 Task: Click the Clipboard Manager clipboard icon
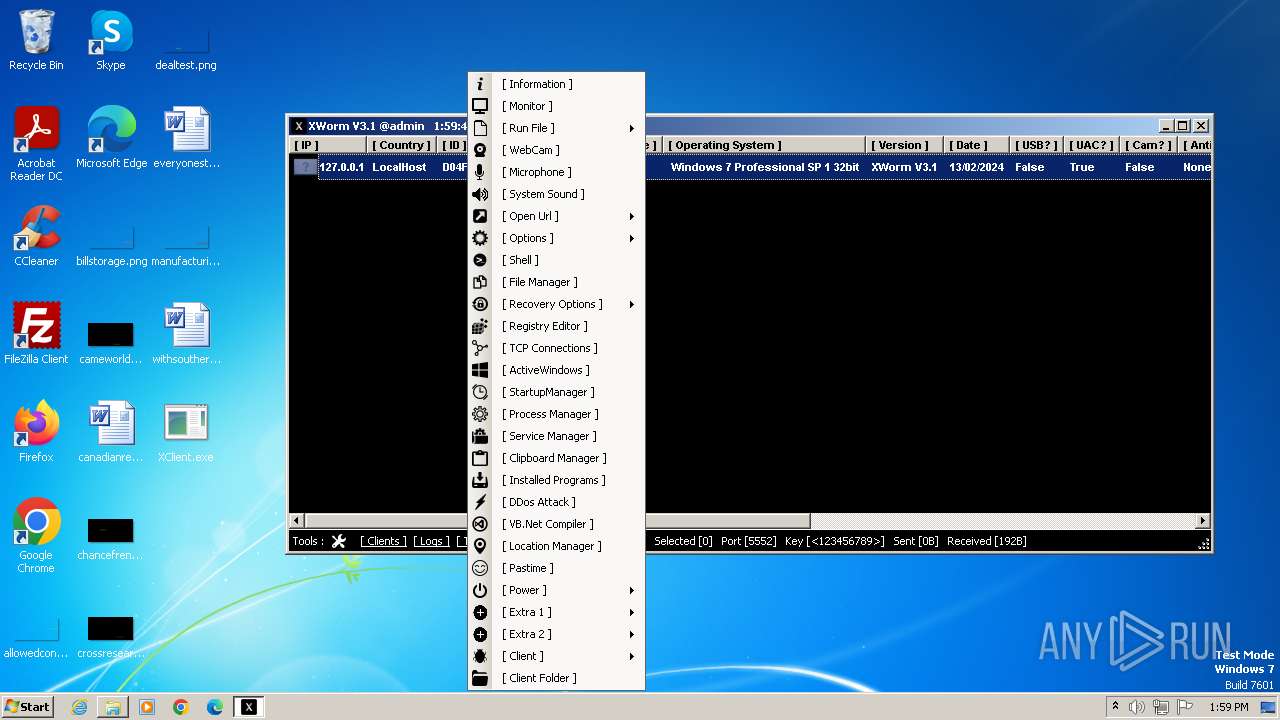(x=480, y=458)
